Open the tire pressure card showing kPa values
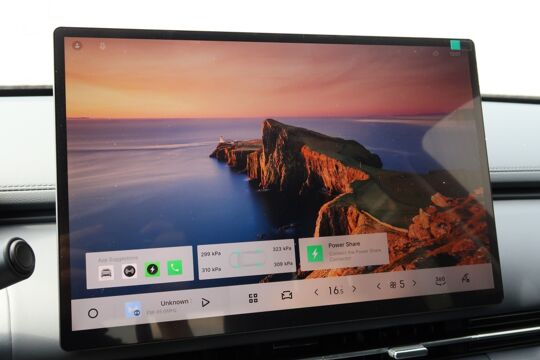This screenshot has height=360, width=540. tap(247, 259)
